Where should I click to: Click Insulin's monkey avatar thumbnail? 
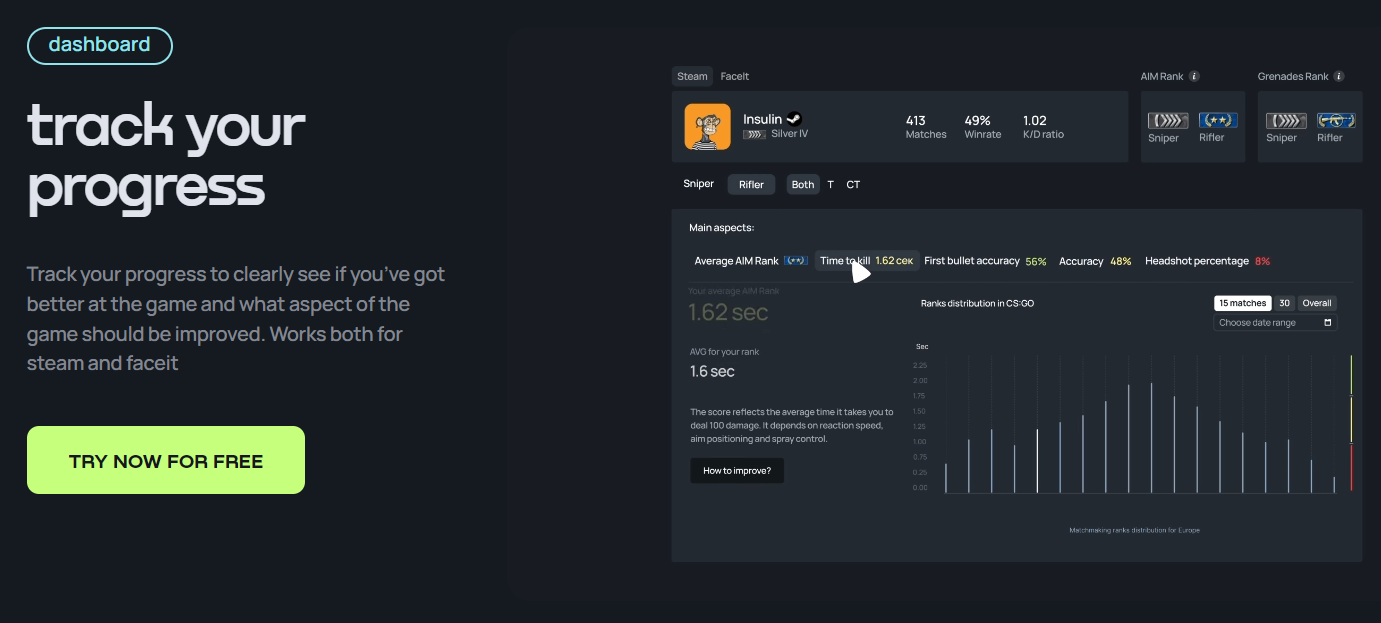point(707,127)
